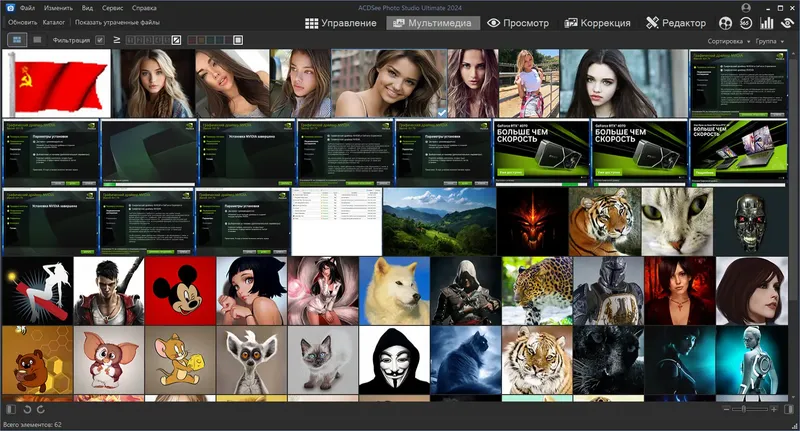Open the user account icon
Screen dimensions: 800x431
(746, 8)
